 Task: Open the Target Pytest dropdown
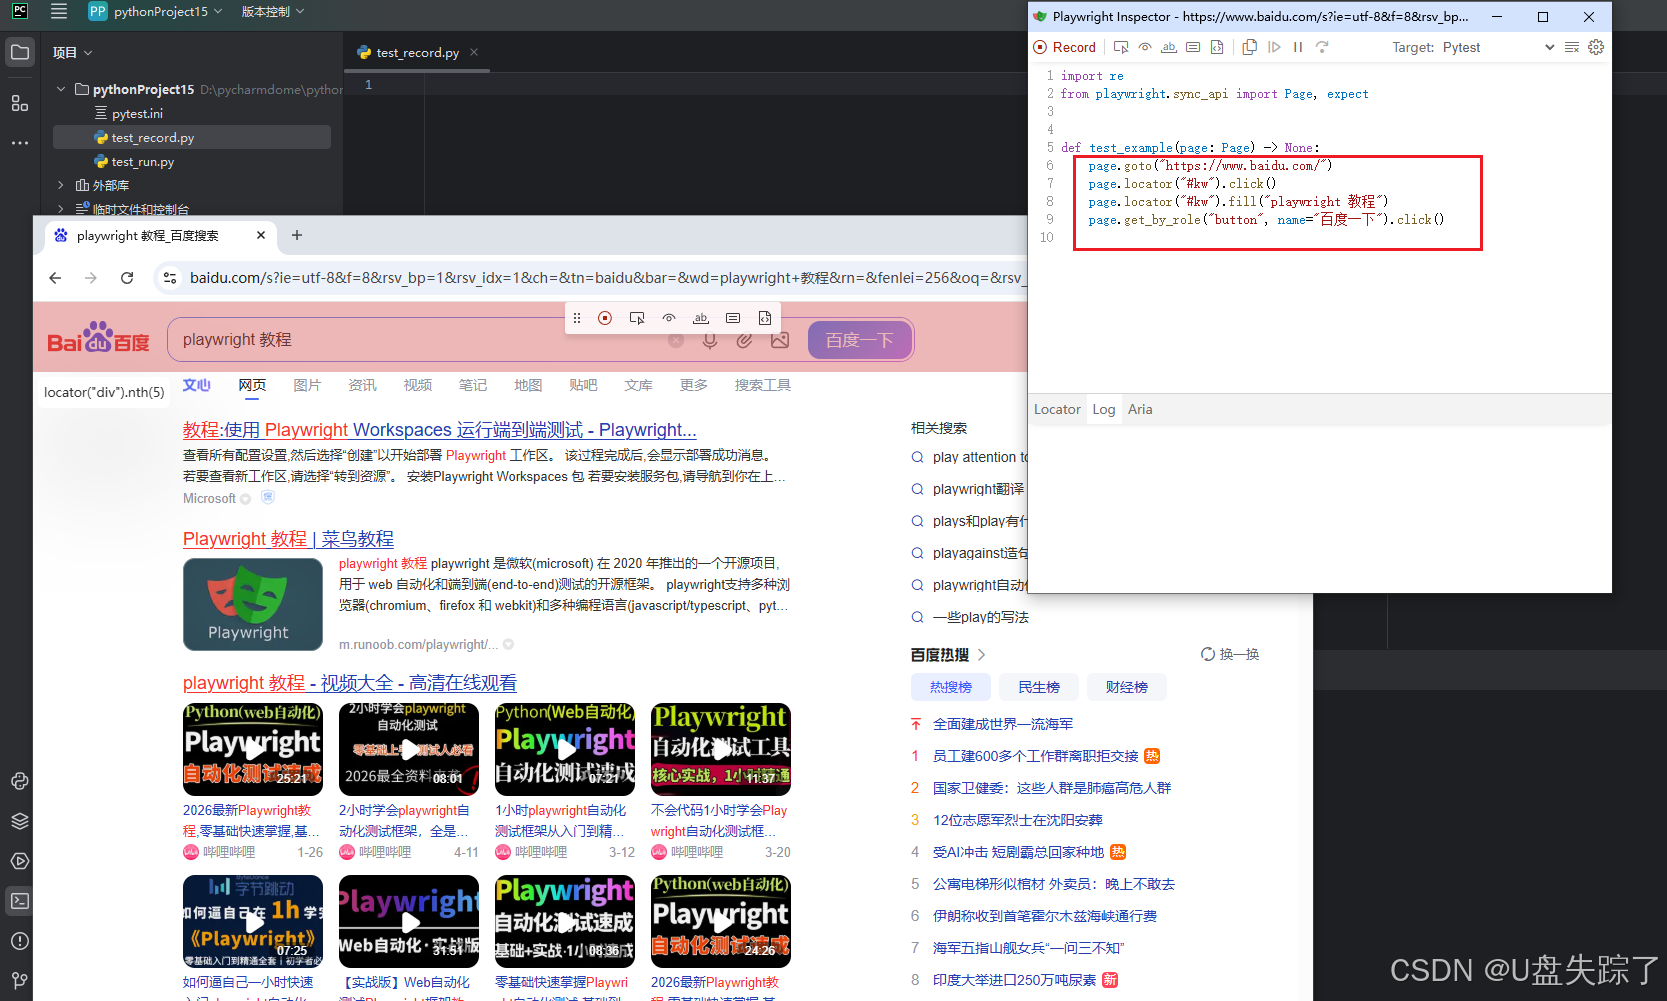coord(1498,47)
